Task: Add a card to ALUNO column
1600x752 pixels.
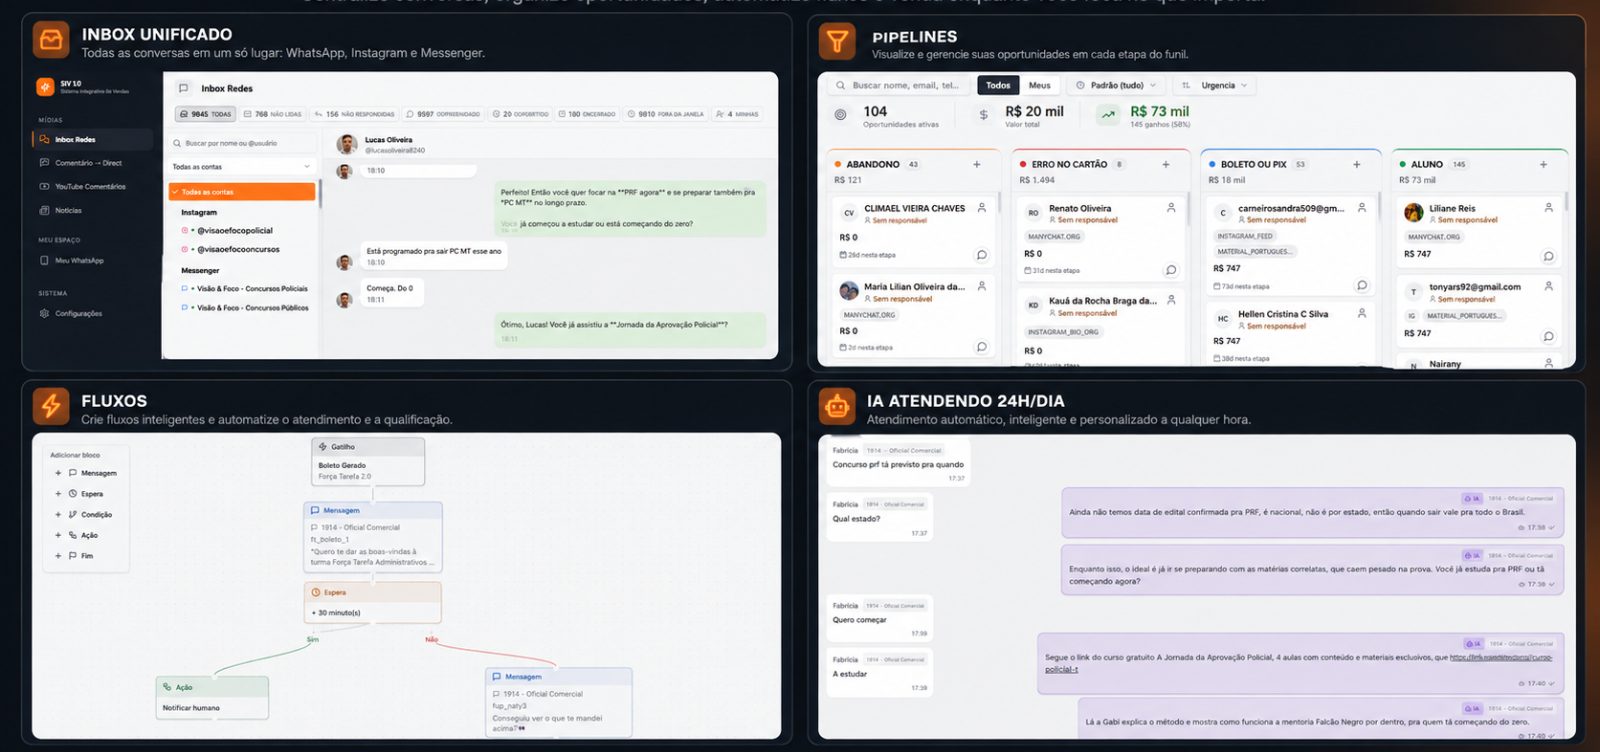Action: point(1544,165)
